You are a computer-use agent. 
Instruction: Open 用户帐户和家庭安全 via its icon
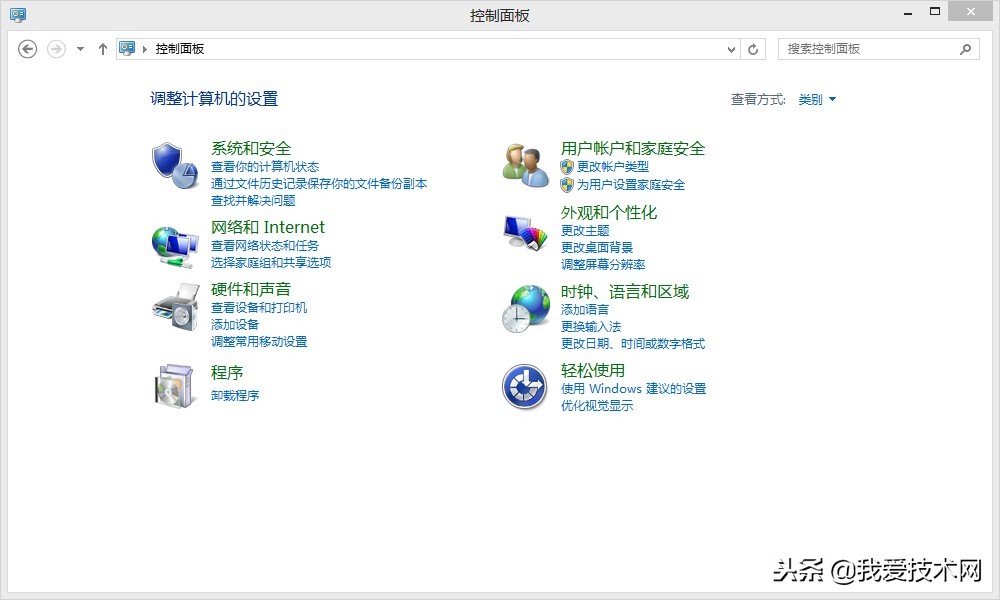click(x=522, y=163)
